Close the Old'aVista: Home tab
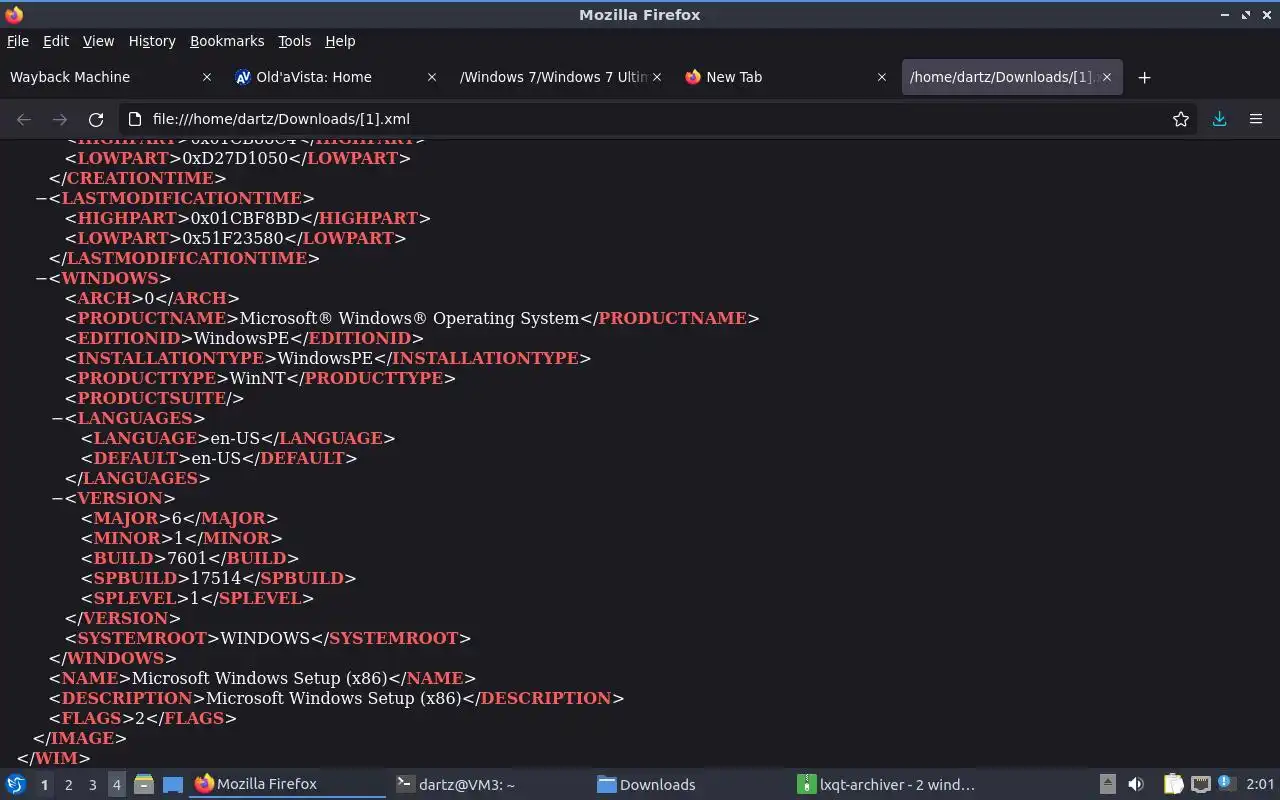 (x=432, y=77)
